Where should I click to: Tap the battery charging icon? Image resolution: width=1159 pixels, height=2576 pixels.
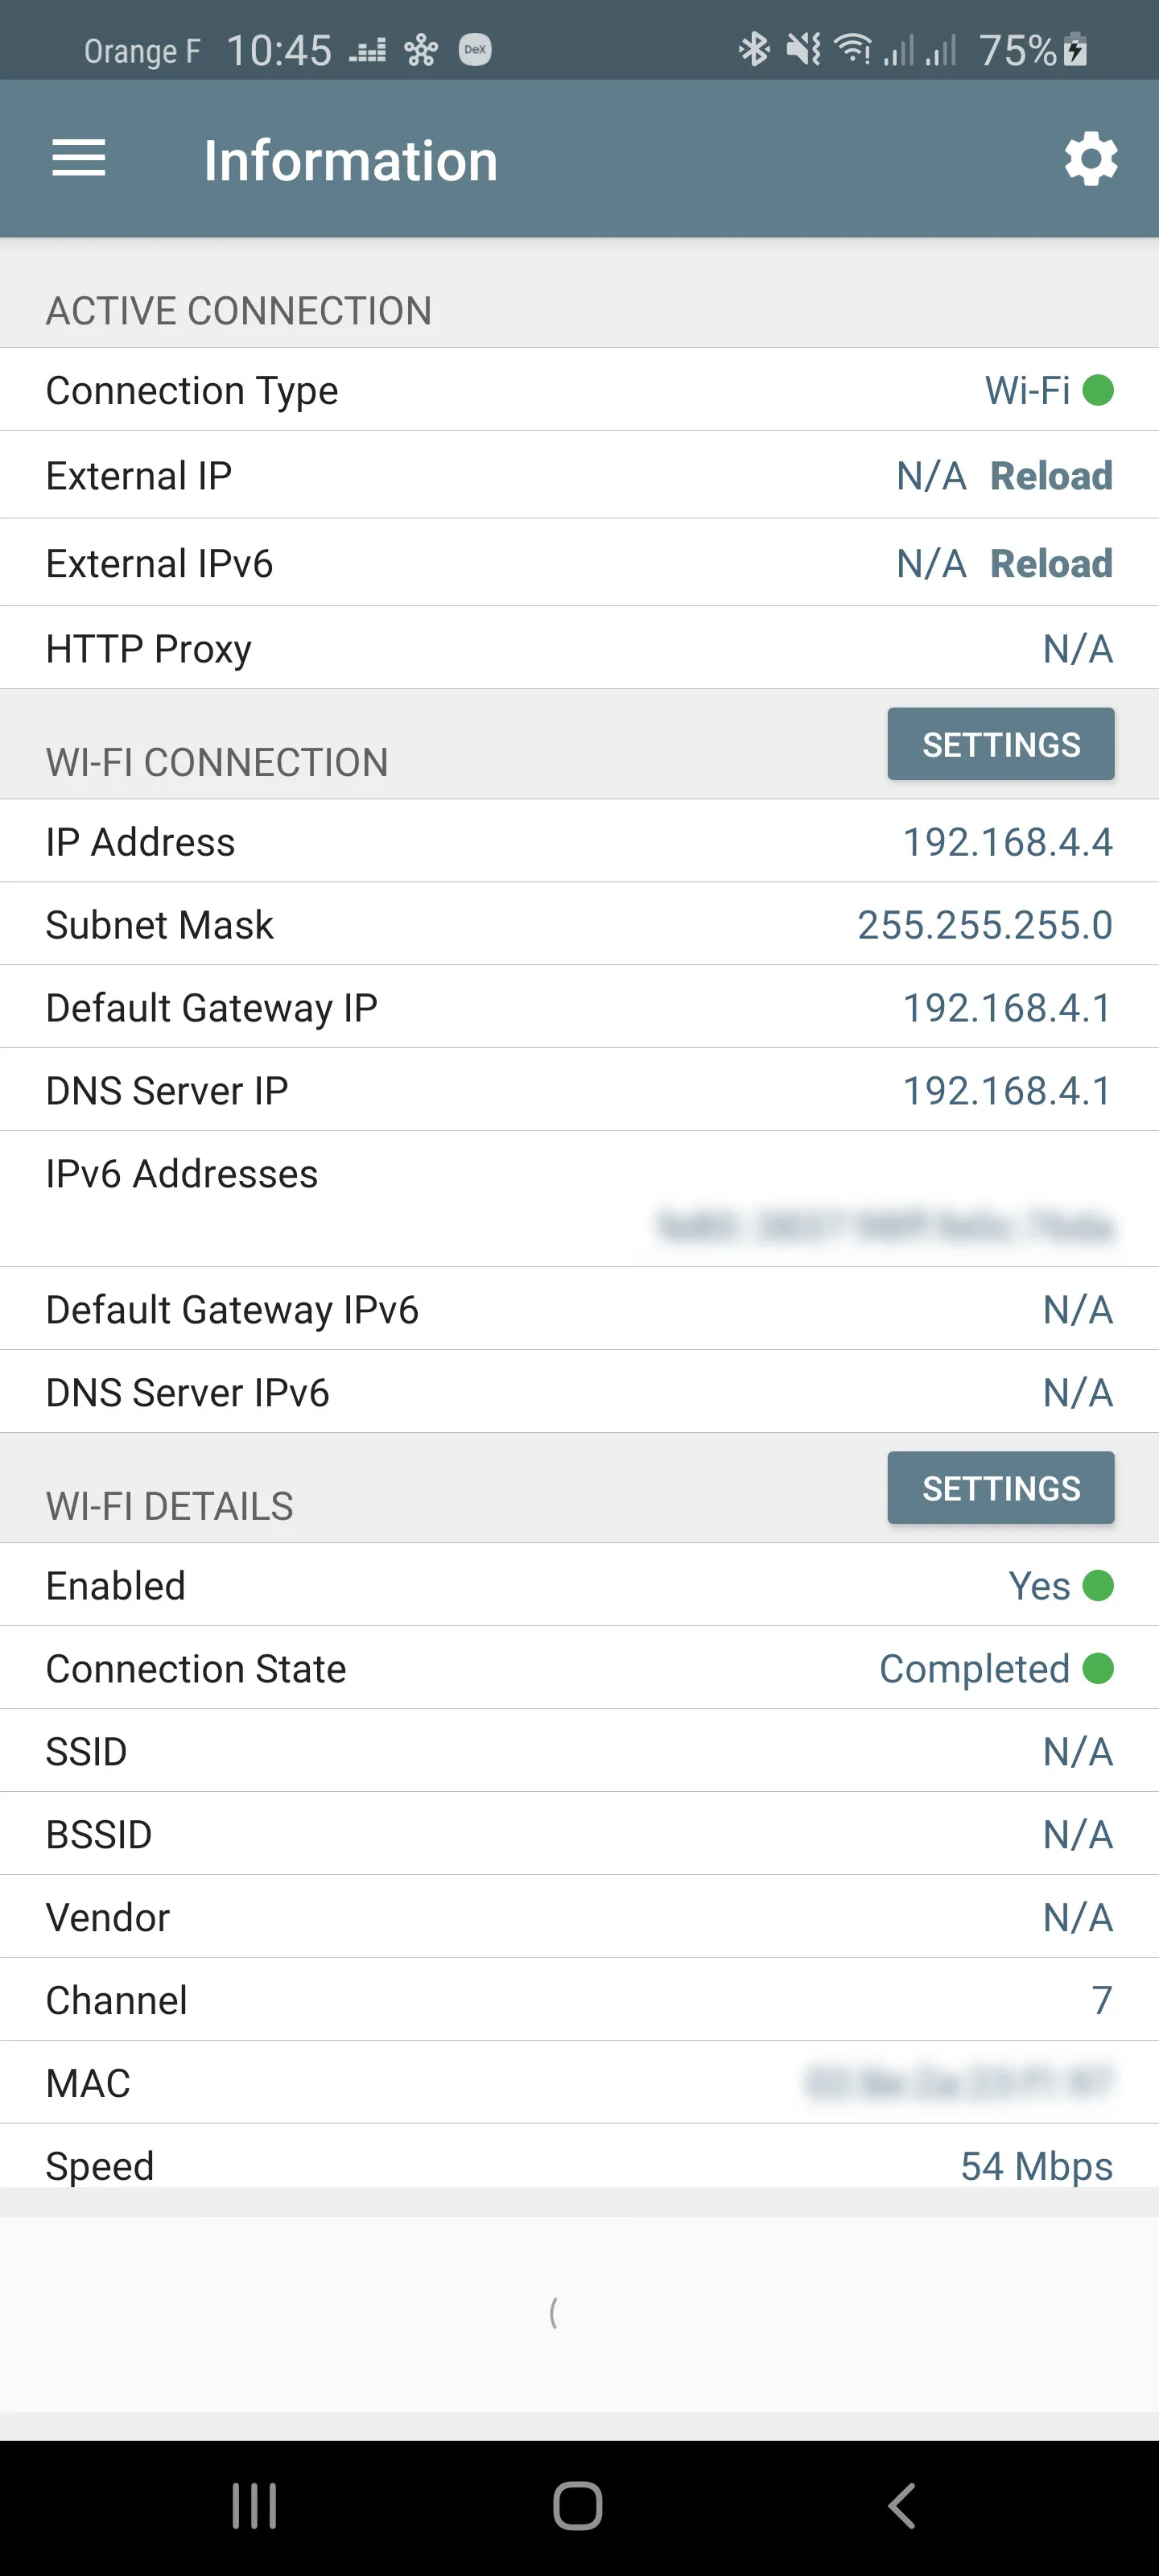click(x=1075, y=49)
